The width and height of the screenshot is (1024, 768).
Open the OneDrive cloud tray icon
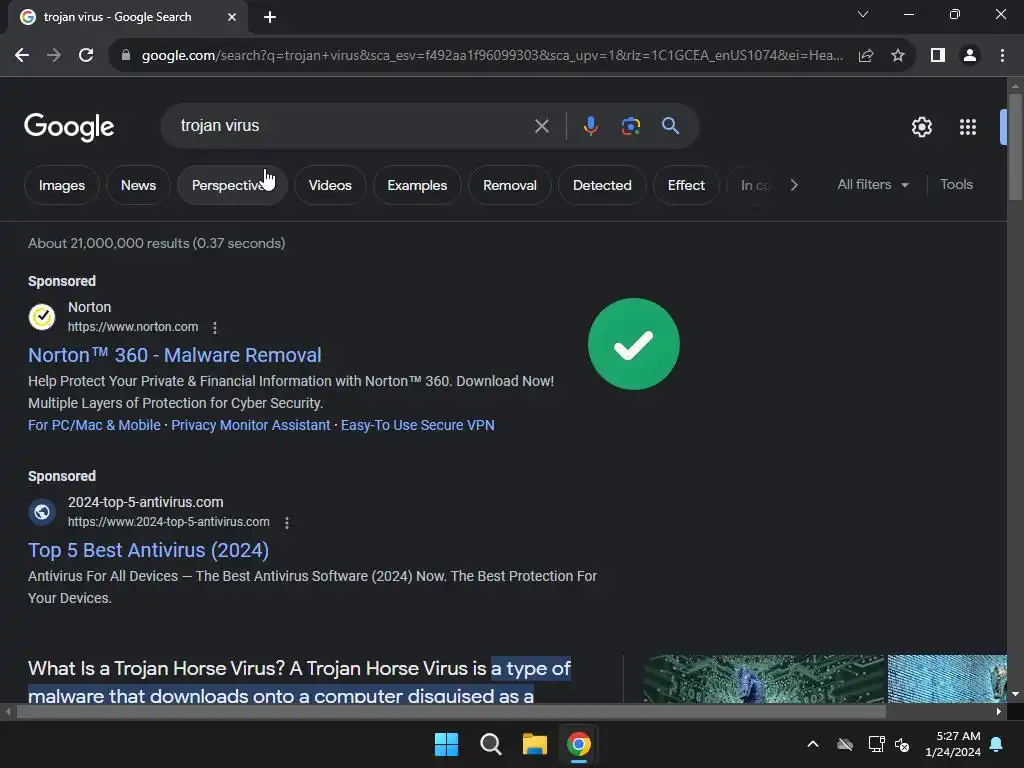845,744
